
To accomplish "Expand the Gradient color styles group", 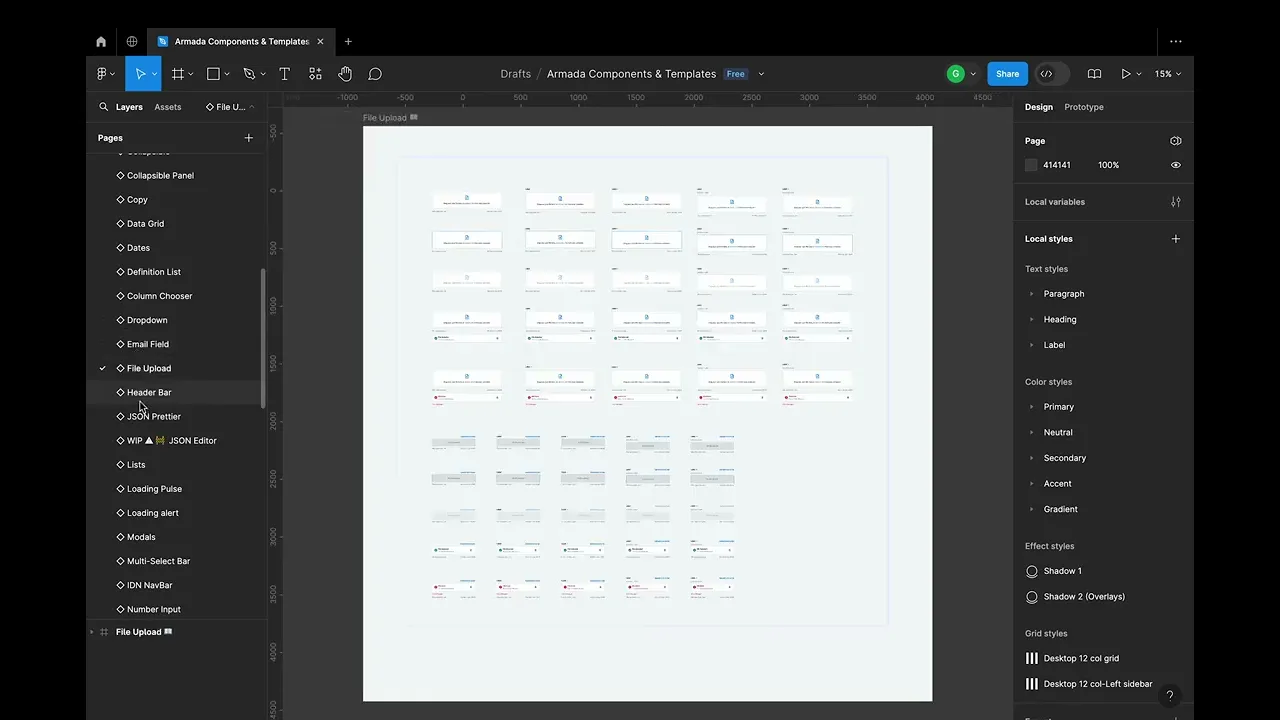I will (1032, 509).
